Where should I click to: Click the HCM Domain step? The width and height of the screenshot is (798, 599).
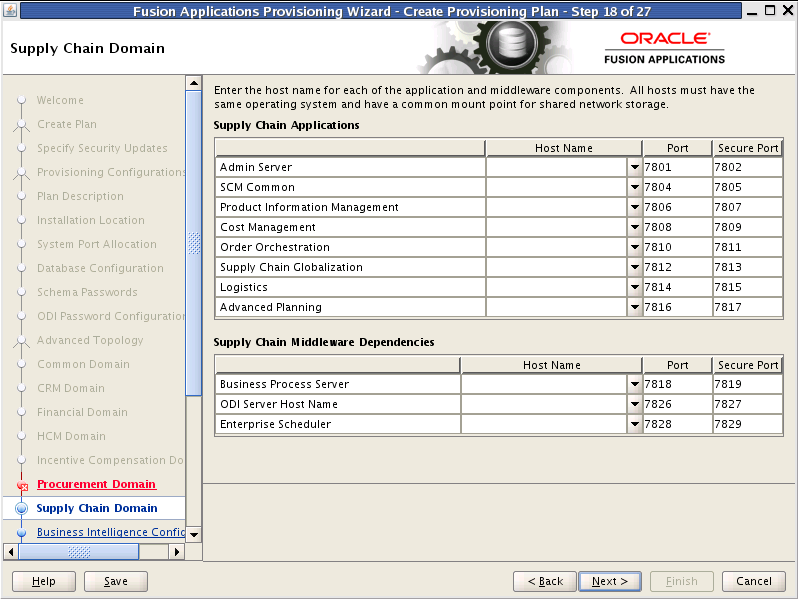click(x=71, y=436)
